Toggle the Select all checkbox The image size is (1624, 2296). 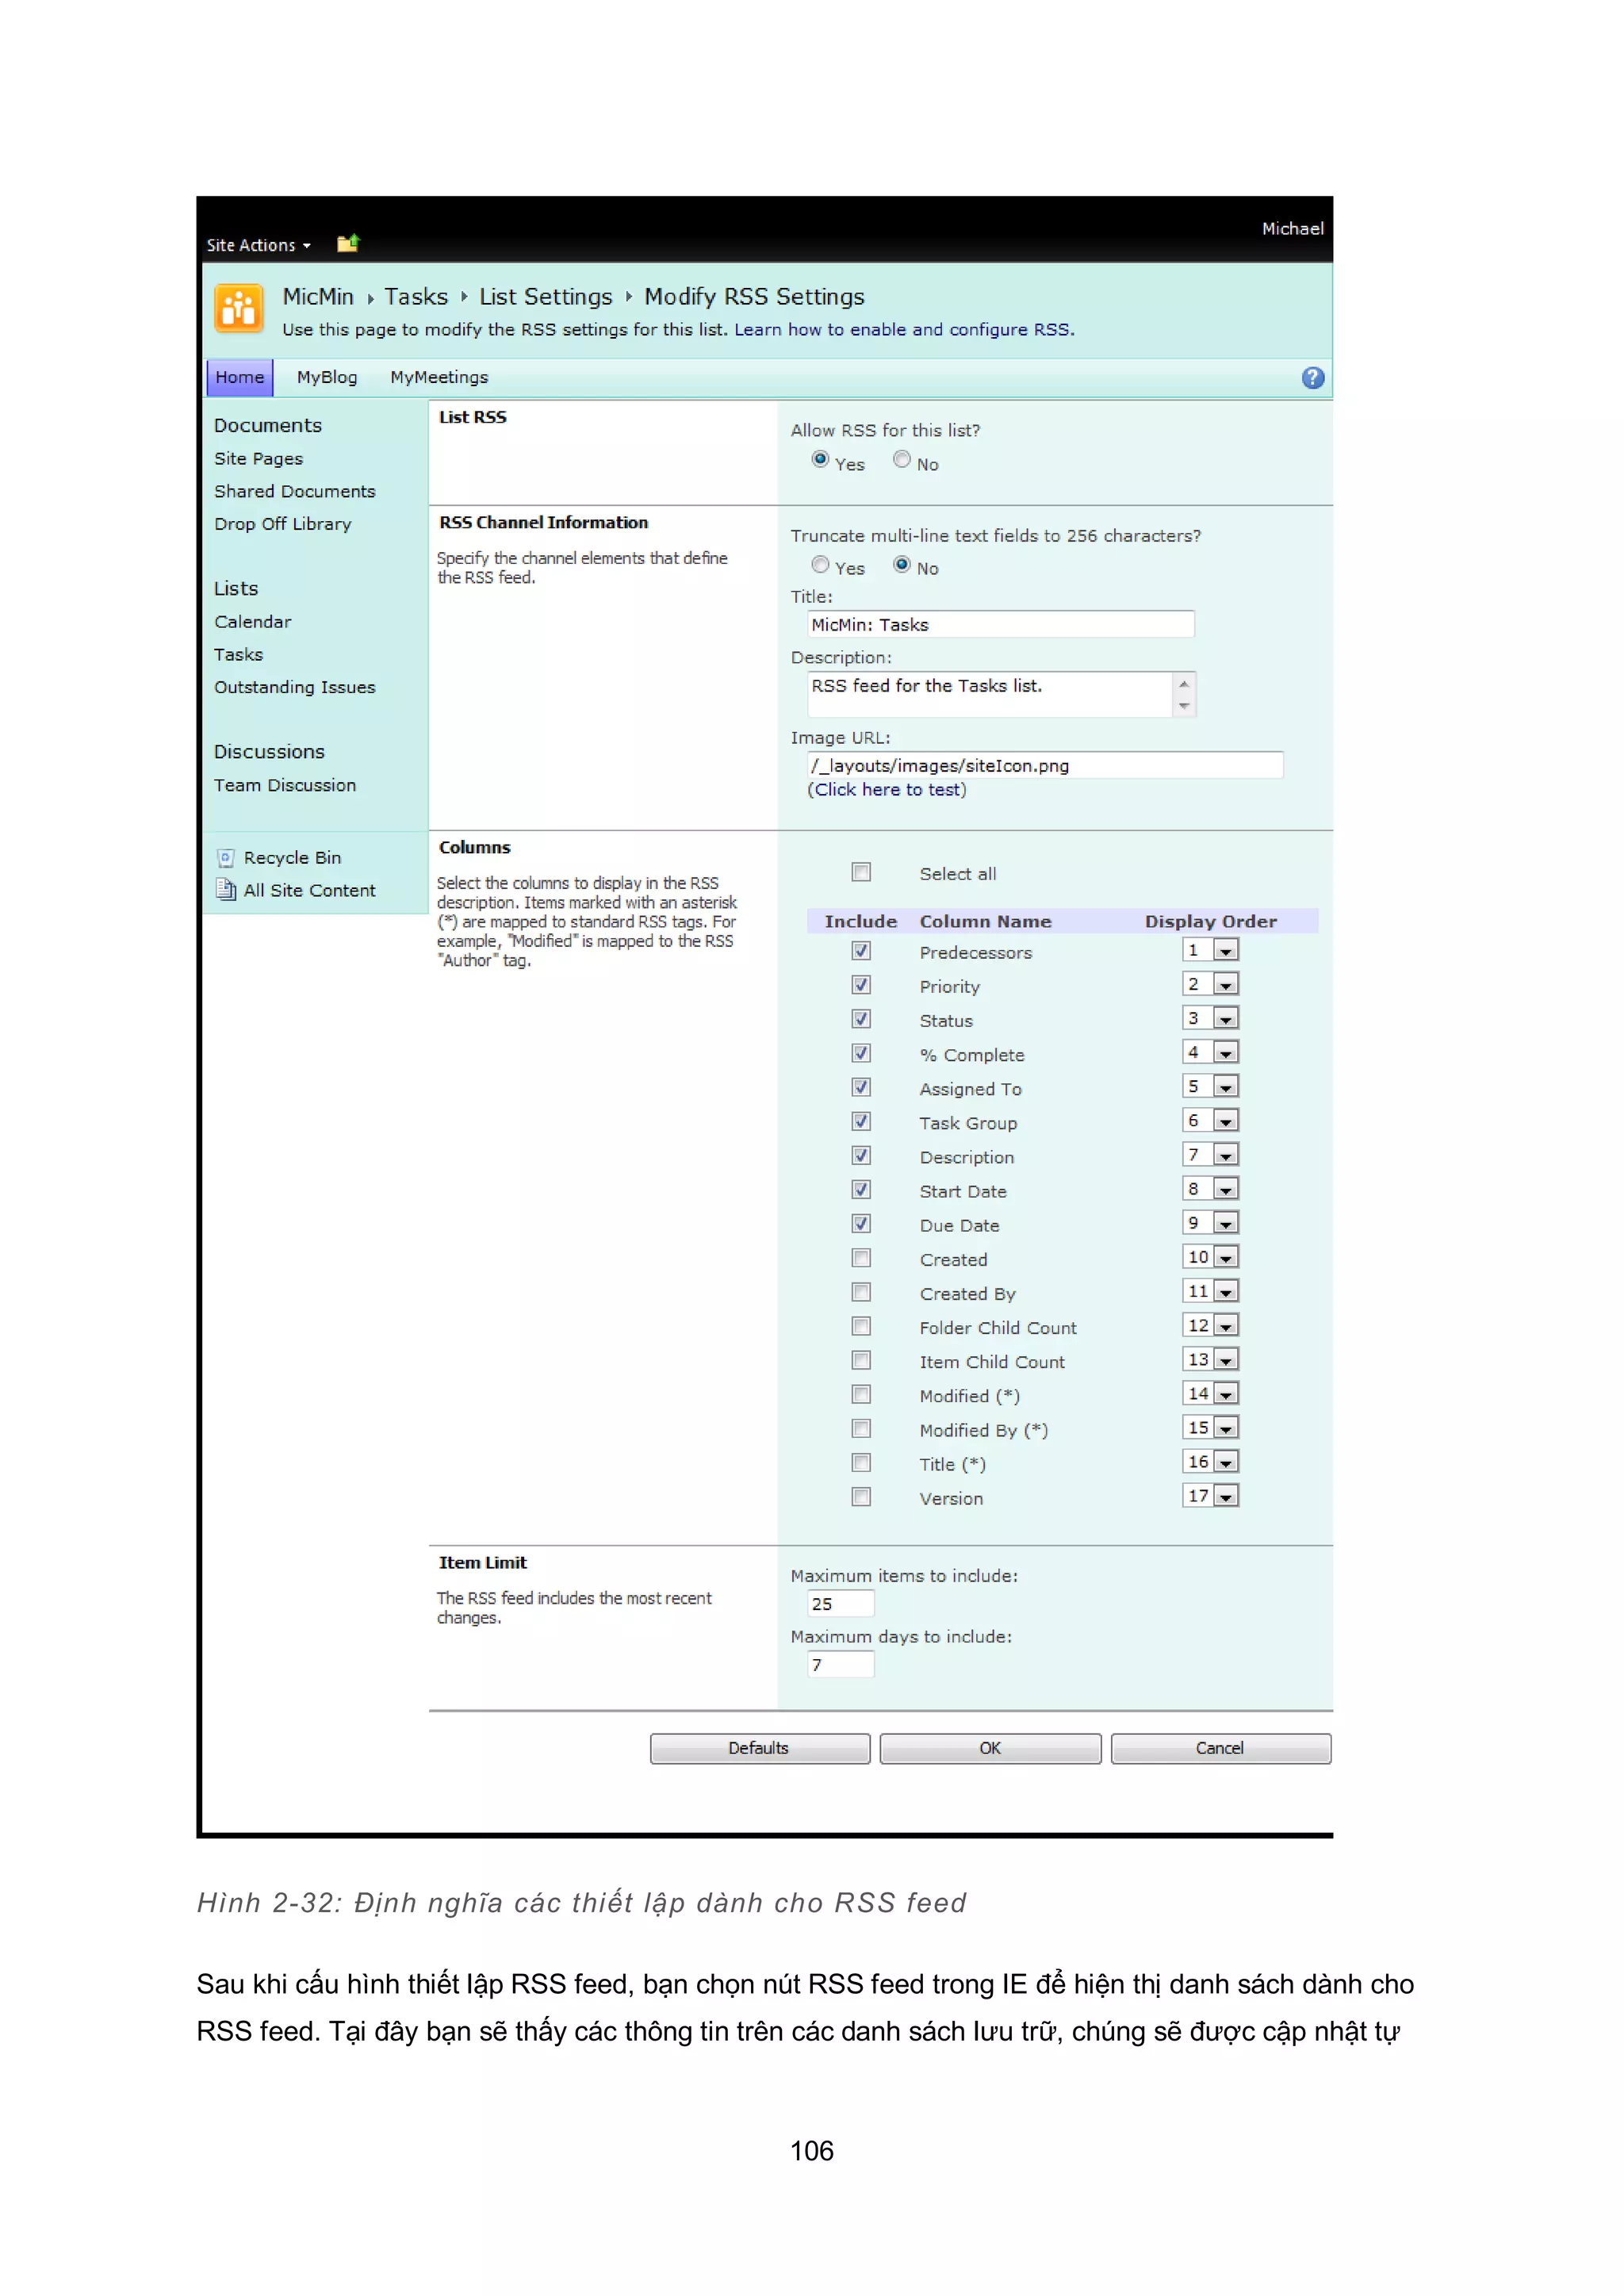861,872
